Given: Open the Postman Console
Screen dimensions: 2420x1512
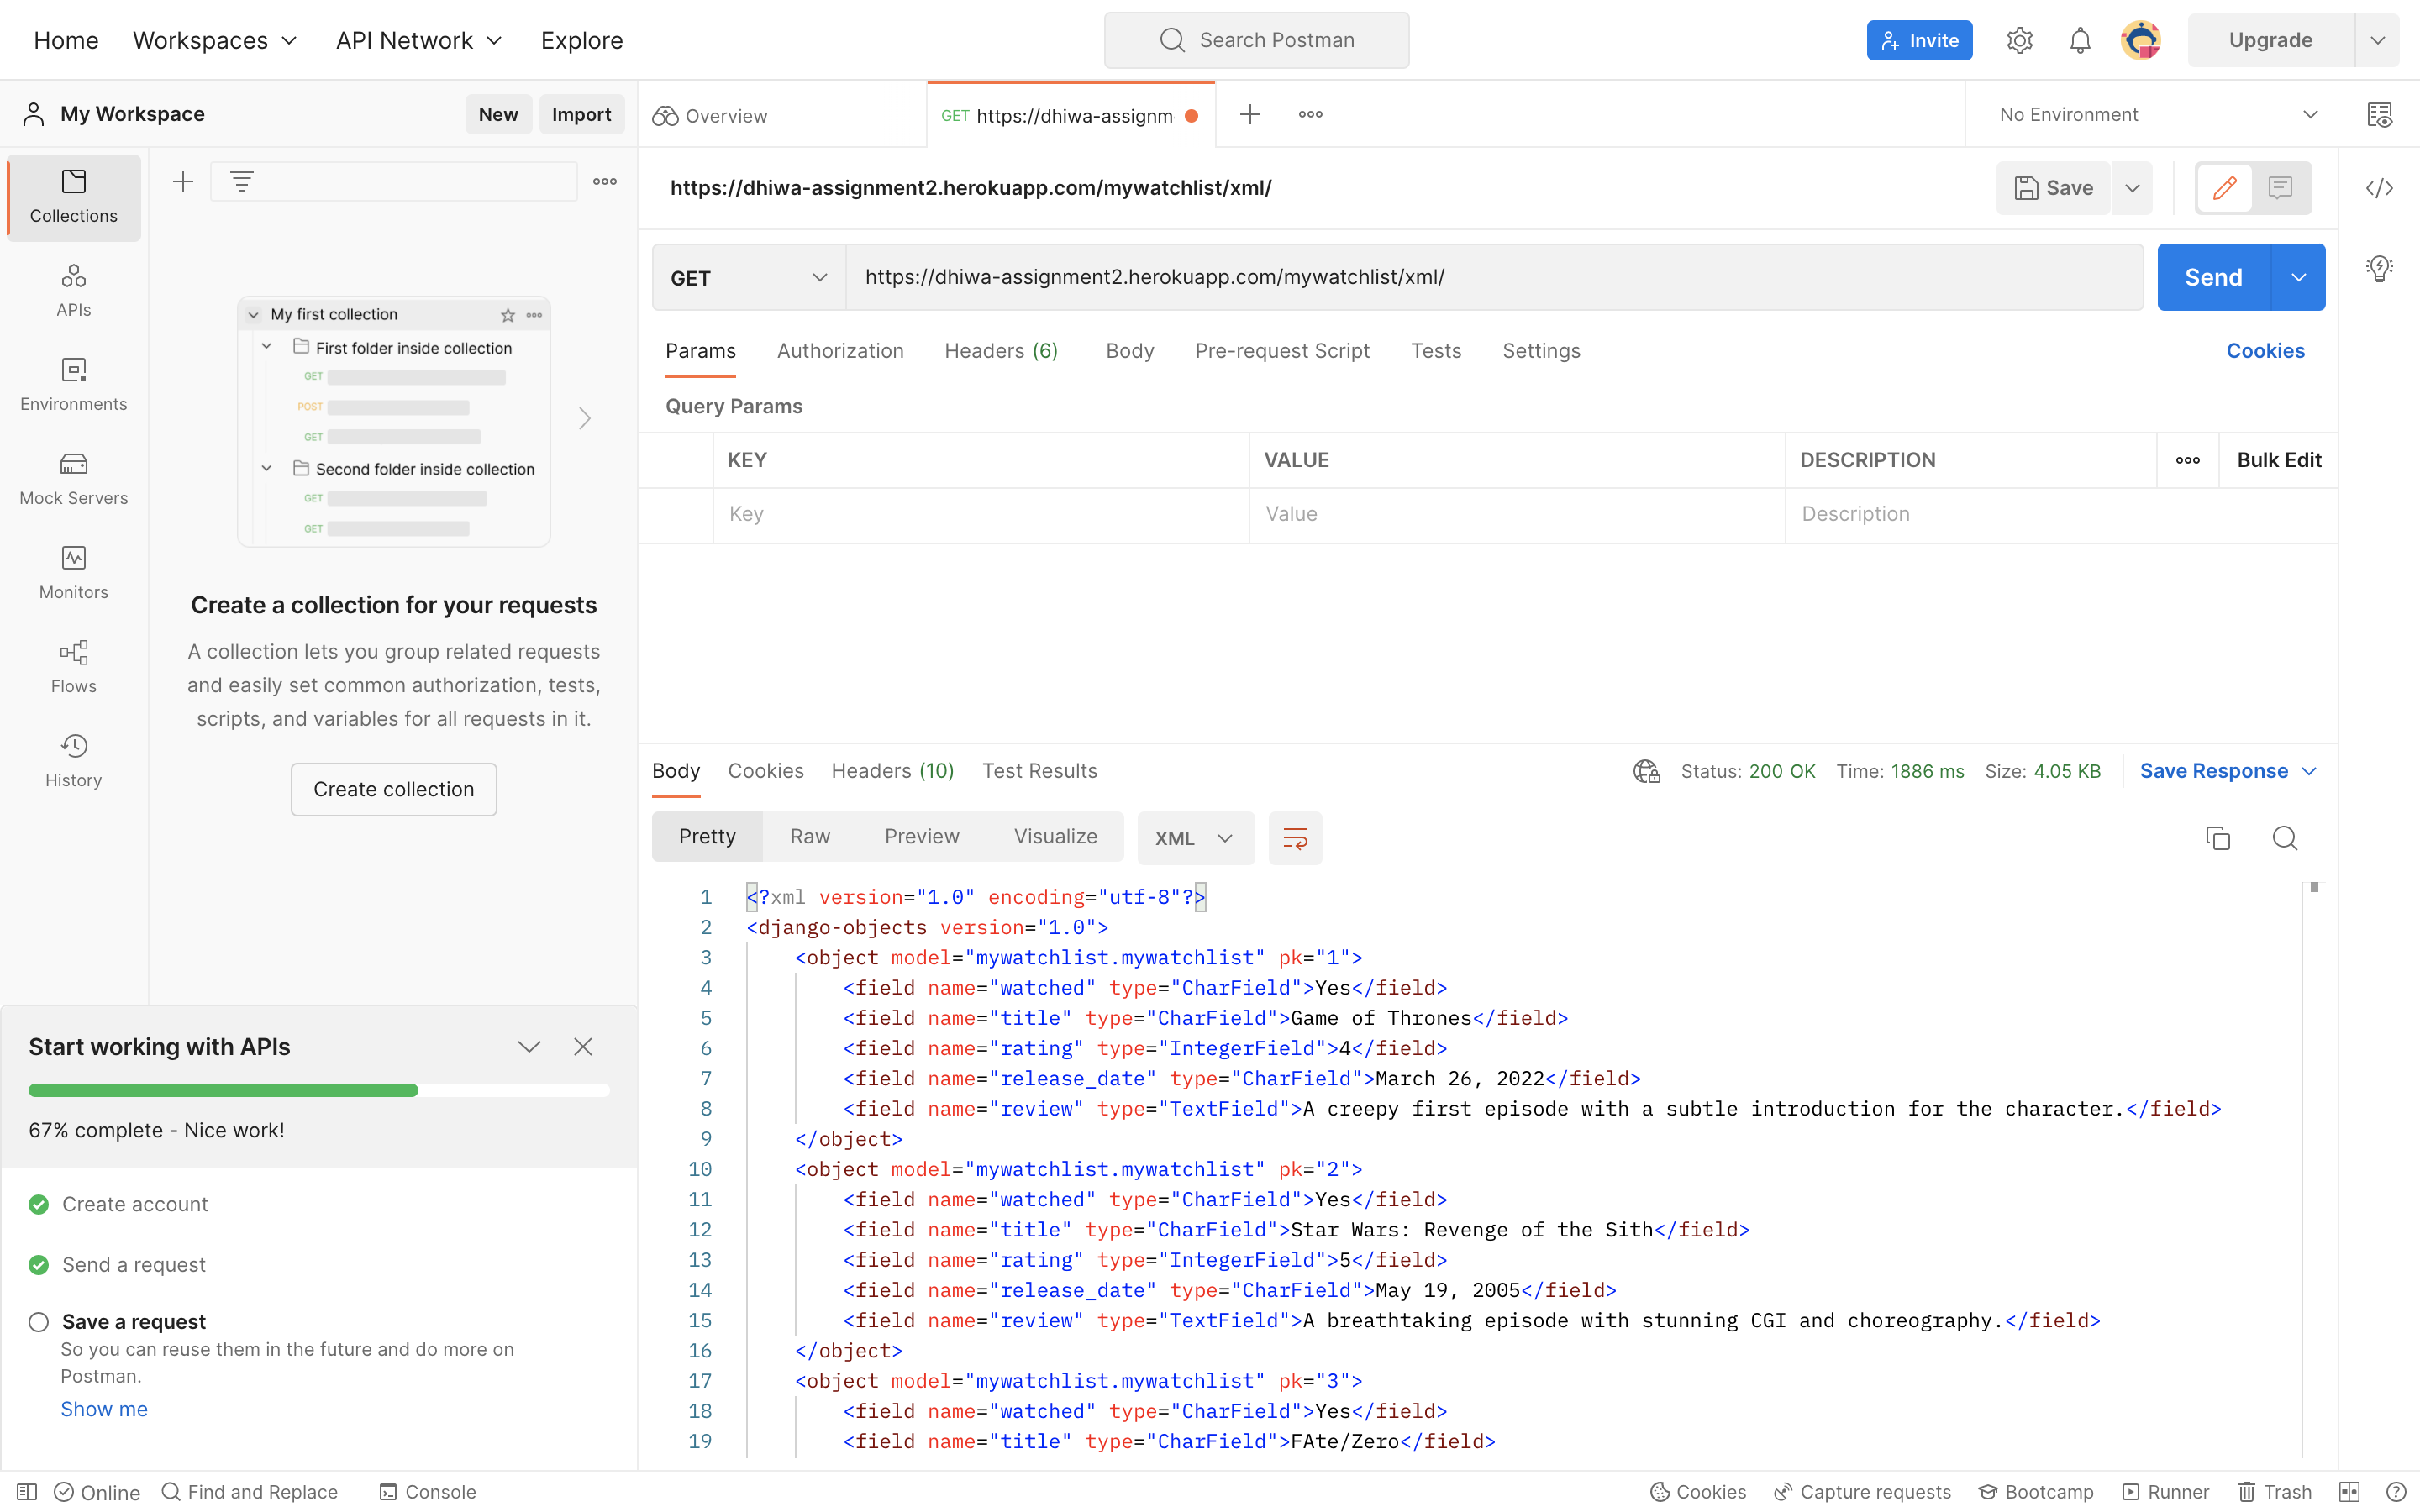Looking at the screenshot, I should 427,1491.
